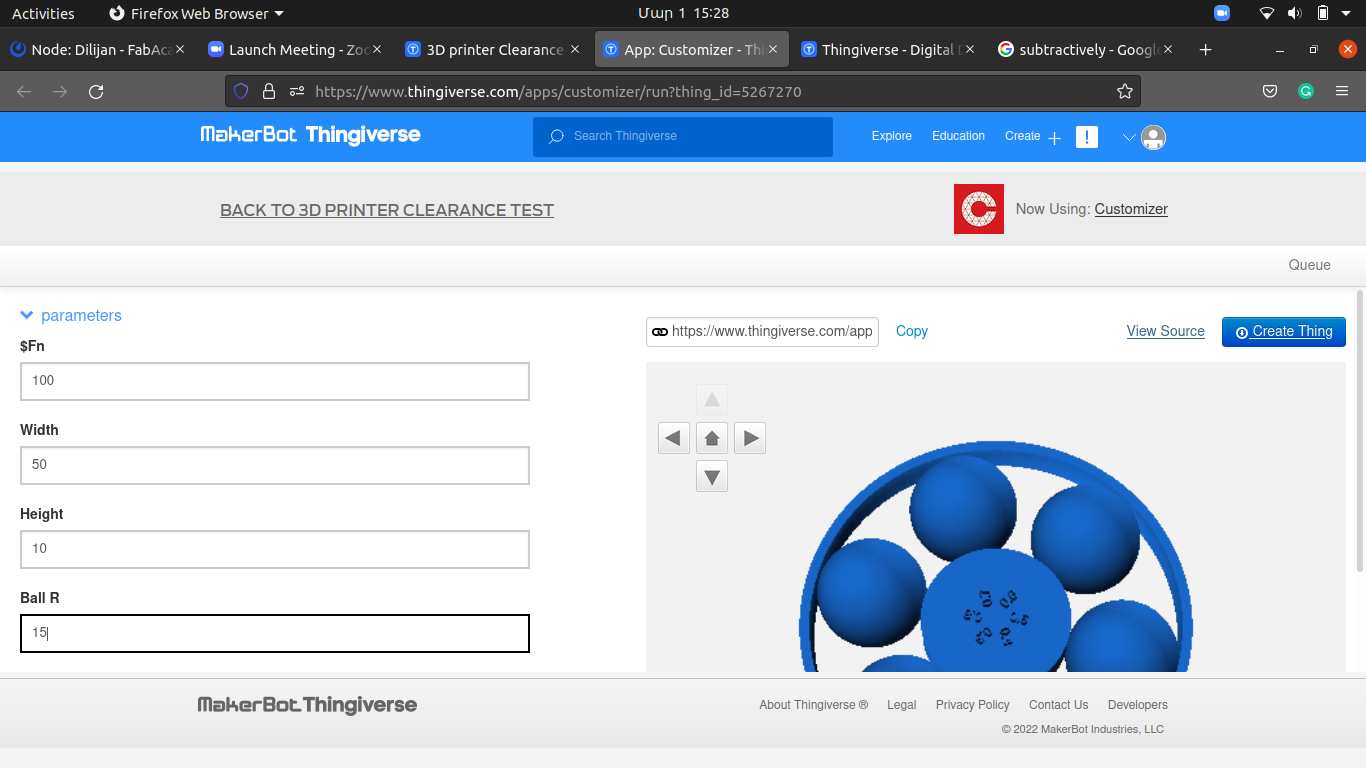
Task: Open the Activities overview
Action: click(x=43, y=13)
